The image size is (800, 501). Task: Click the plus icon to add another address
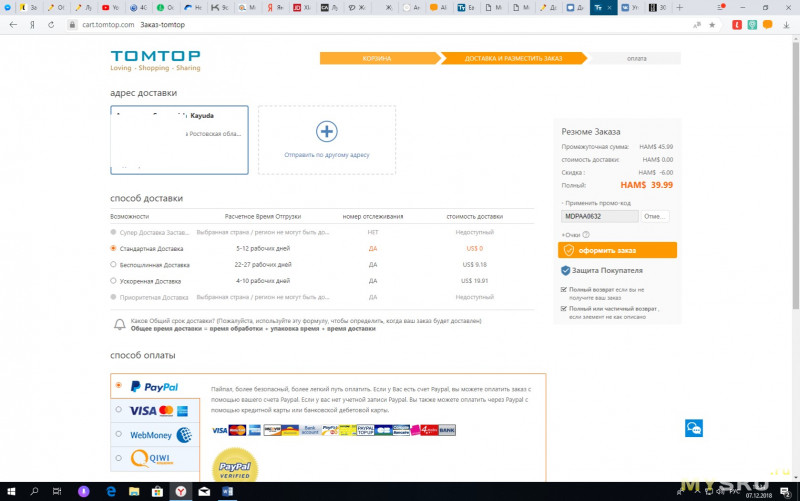coord(327,132)
